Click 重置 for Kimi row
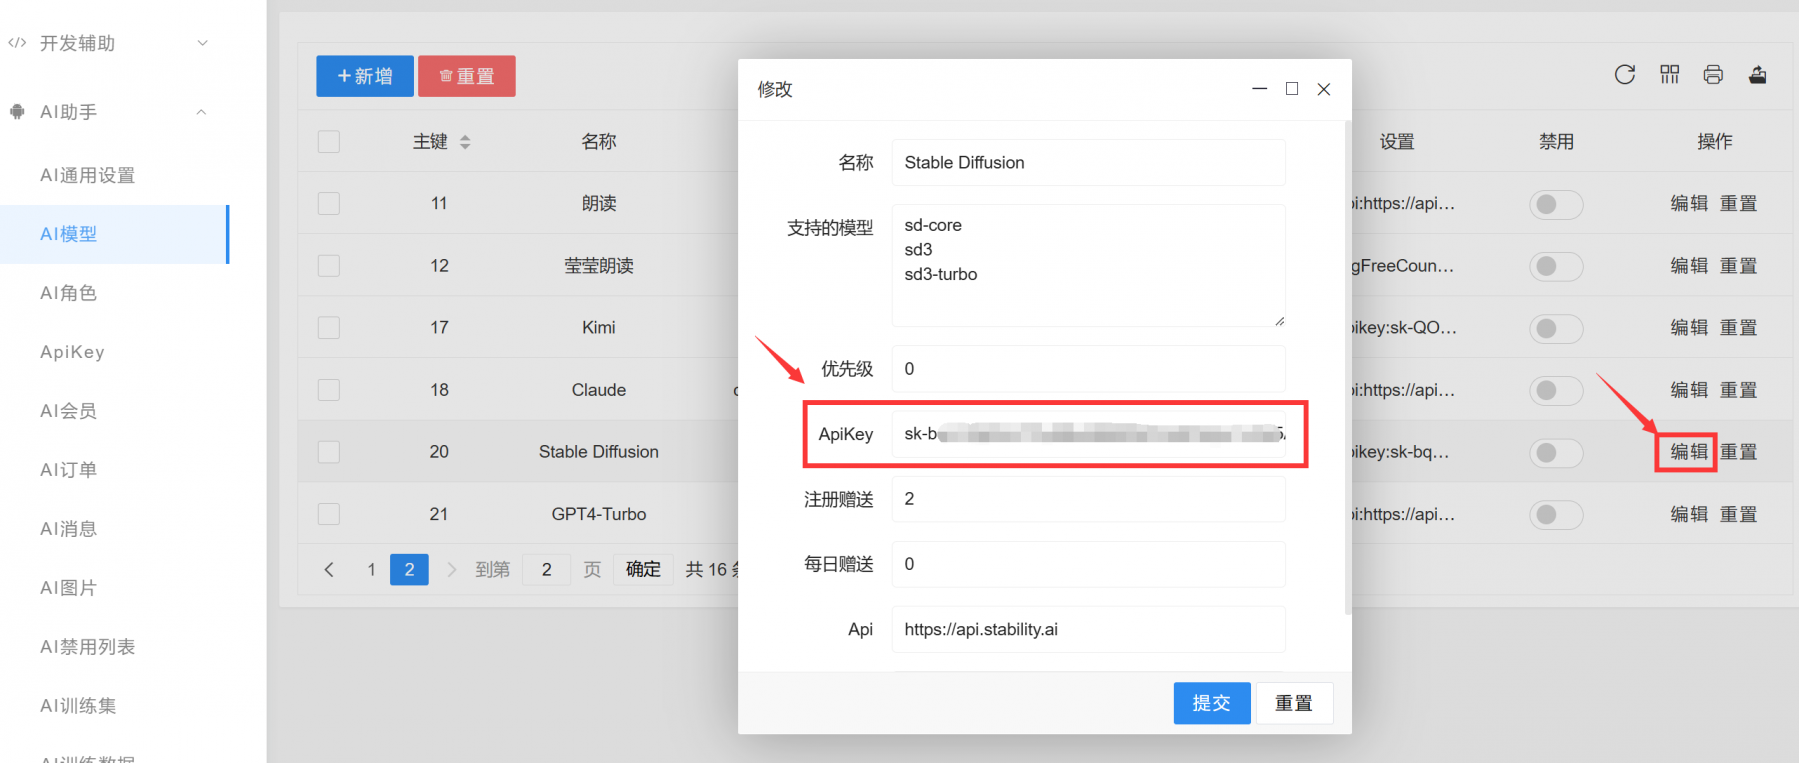The height and width of the screenshot is (763, 1799). coord(1738,328)
